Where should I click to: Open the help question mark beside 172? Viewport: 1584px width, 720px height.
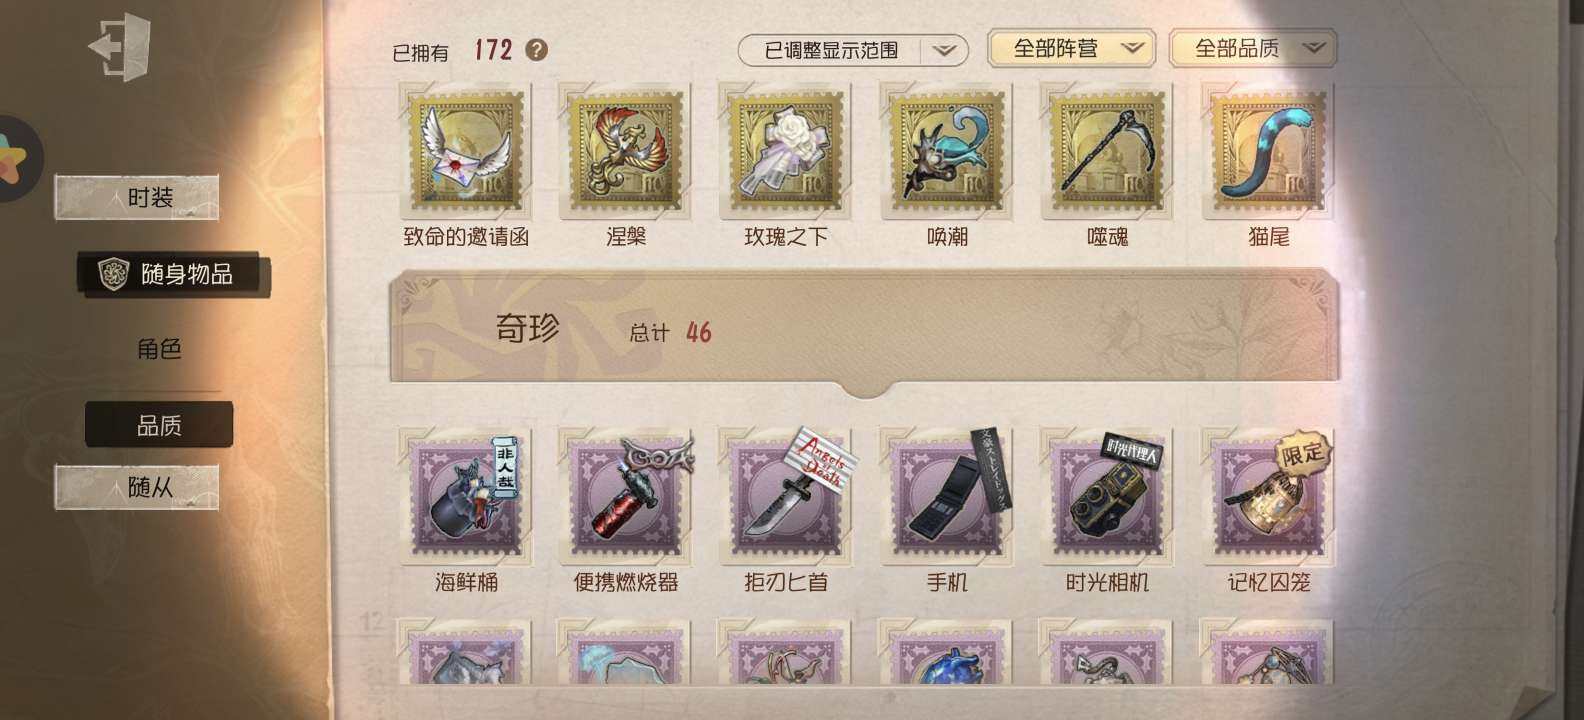point(537,50)
